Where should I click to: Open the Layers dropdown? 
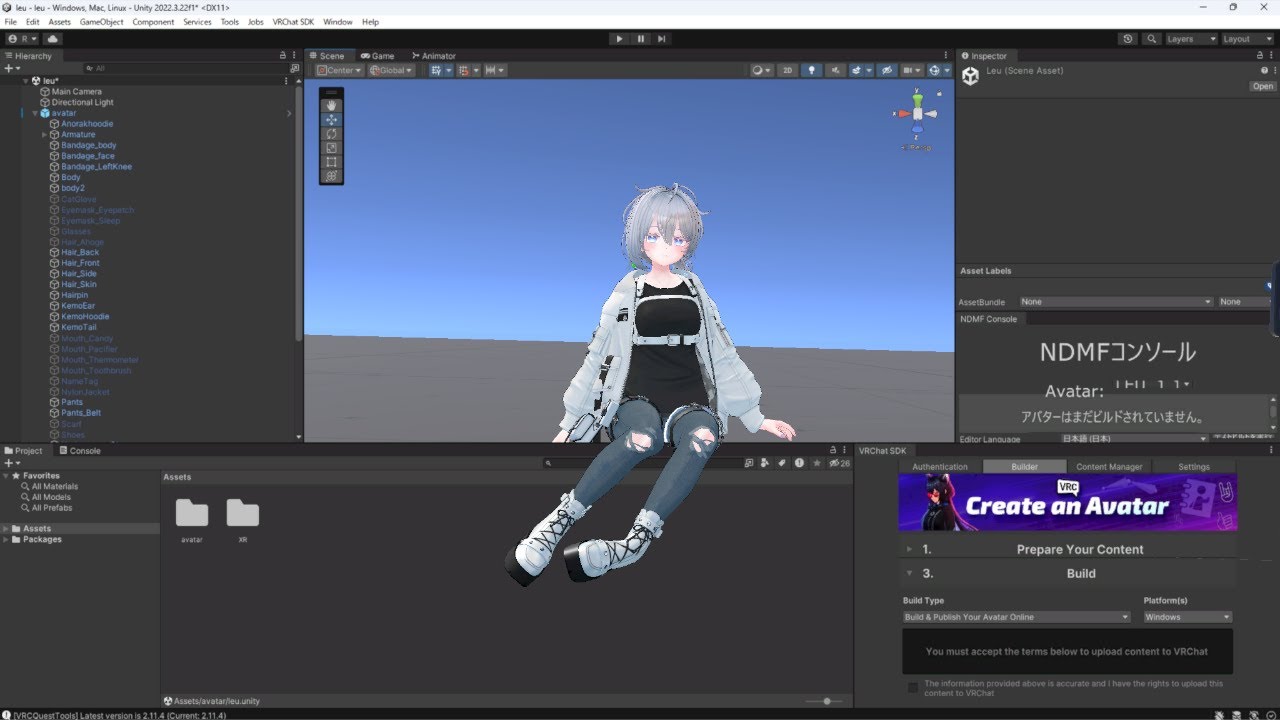(x=1190, y=39)
